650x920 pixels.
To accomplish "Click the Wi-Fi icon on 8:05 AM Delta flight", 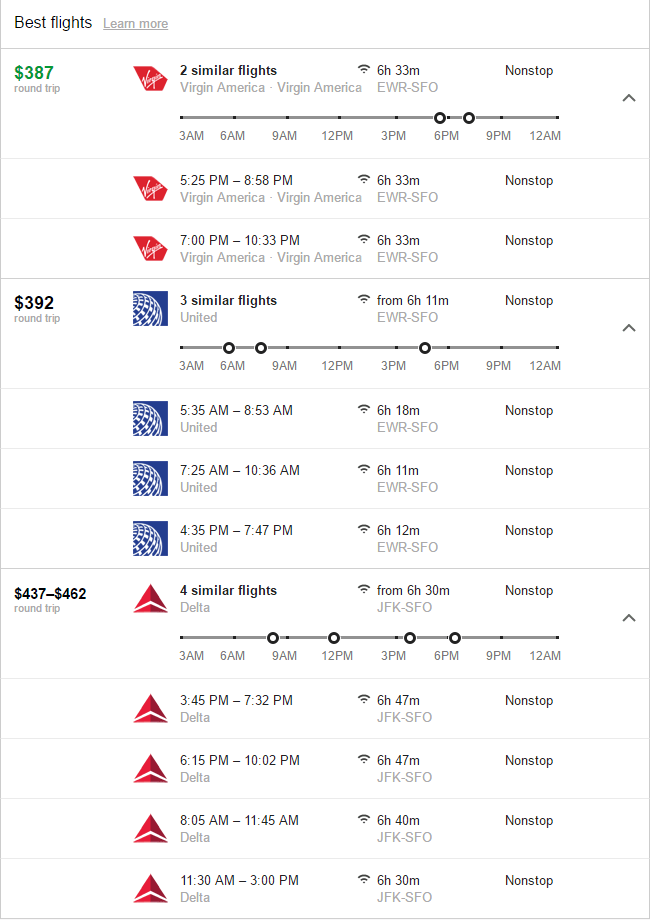I will tap(363, 820).
